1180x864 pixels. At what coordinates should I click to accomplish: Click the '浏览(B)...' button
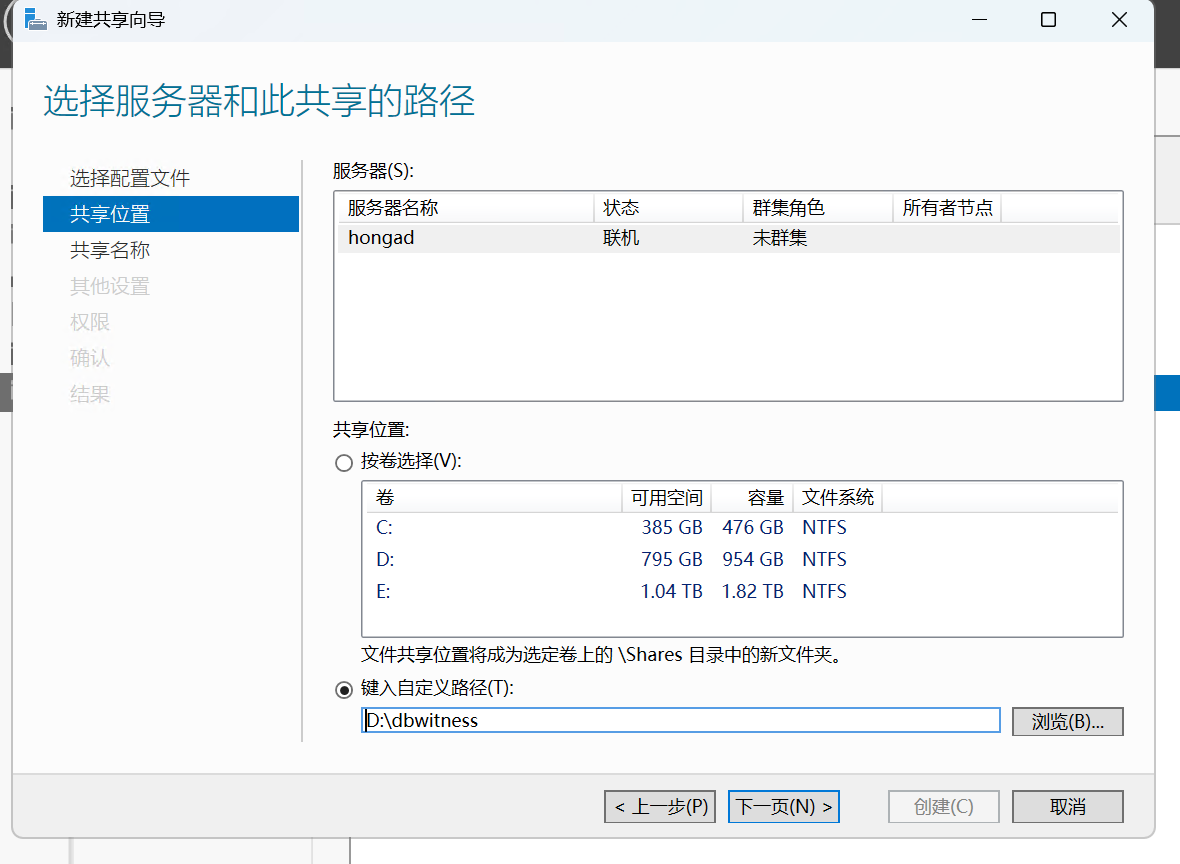coord(1067,722)
